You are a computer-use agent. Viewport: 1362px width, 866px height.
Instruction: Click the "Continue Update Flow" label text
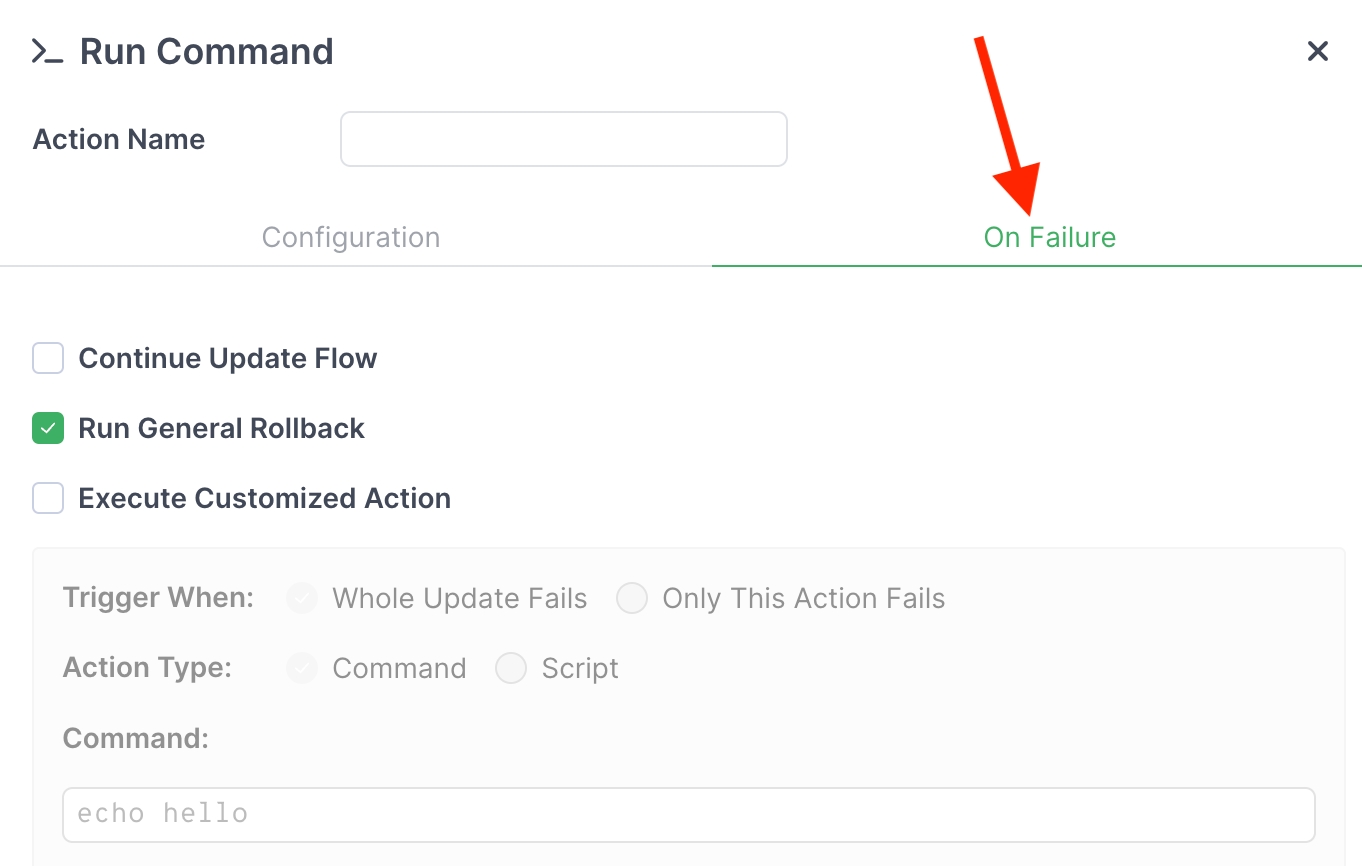tap(228, 358)
